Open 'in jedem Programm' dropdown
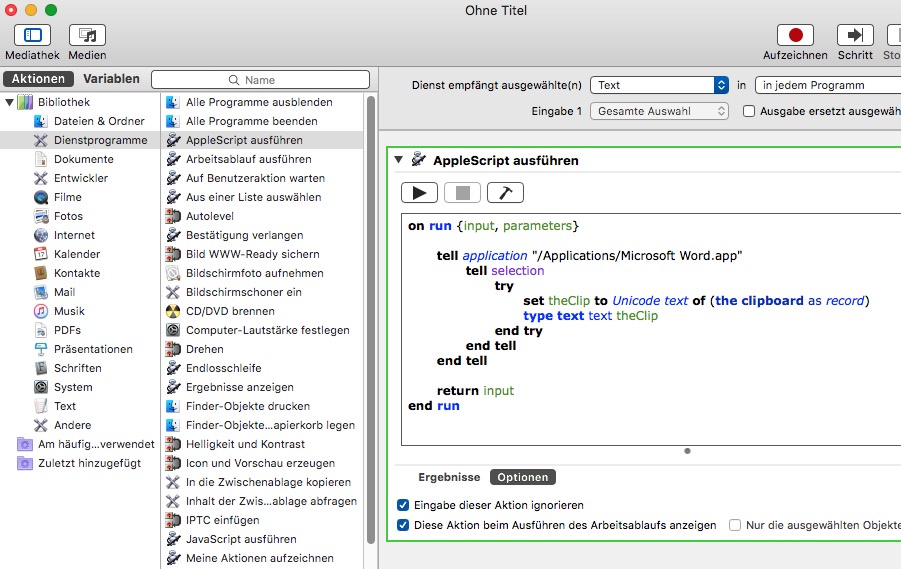This screenshot has width=901, height=569. pos(828,85)
